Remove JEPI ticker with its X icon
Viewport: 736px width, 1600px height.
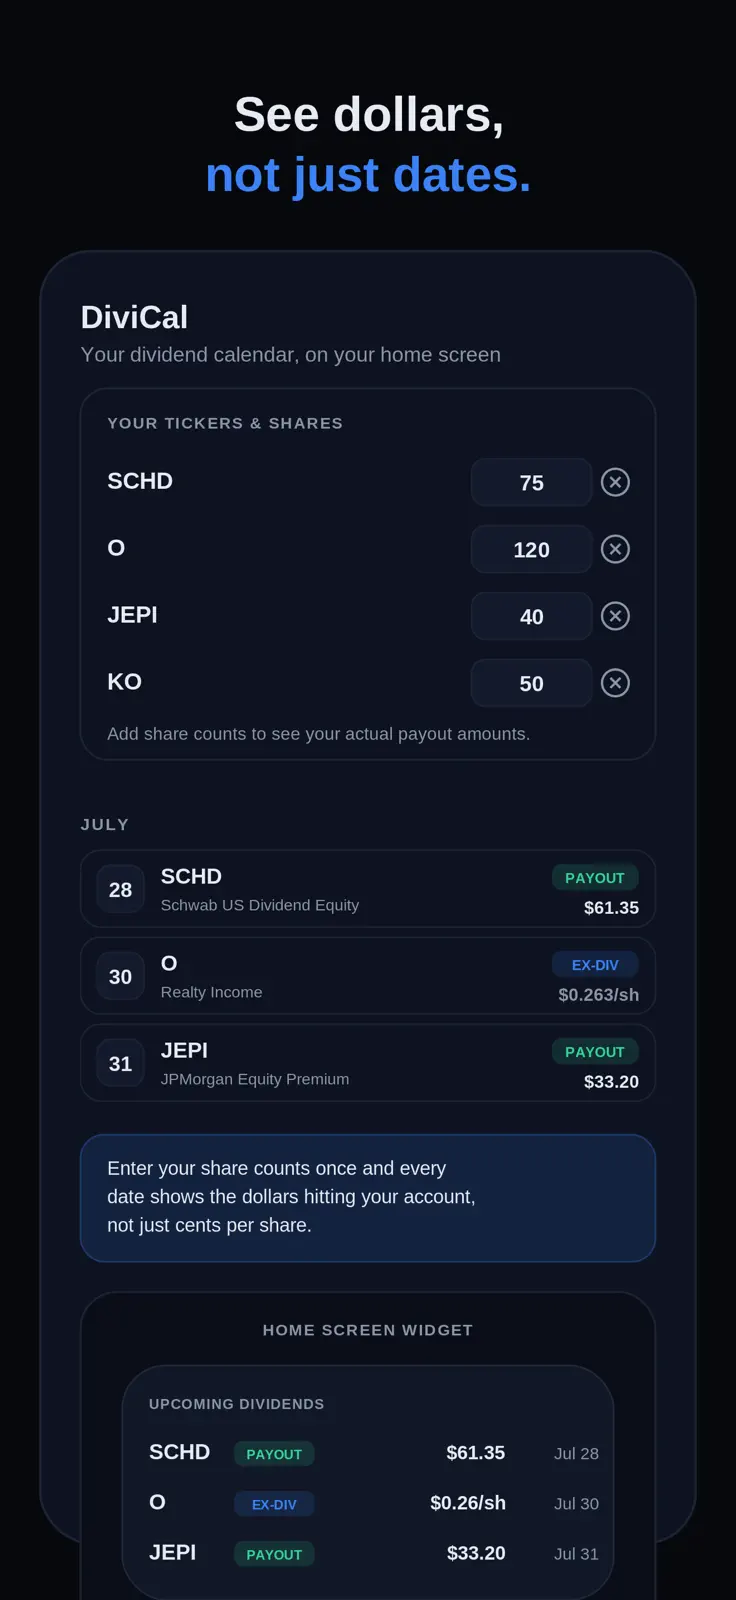pyautogui.click(x=615, y=616)
